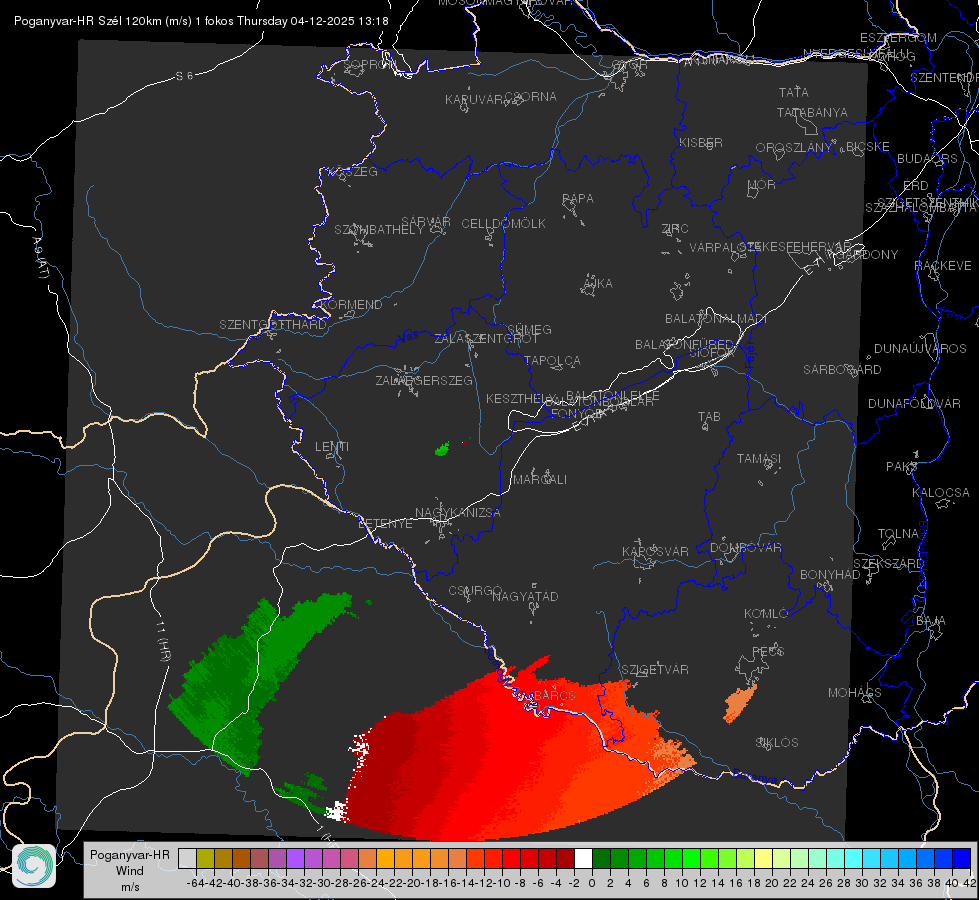979x900 pixels.
Task: Click the 'SIKLÓS' city label
Action: point(777,743)
